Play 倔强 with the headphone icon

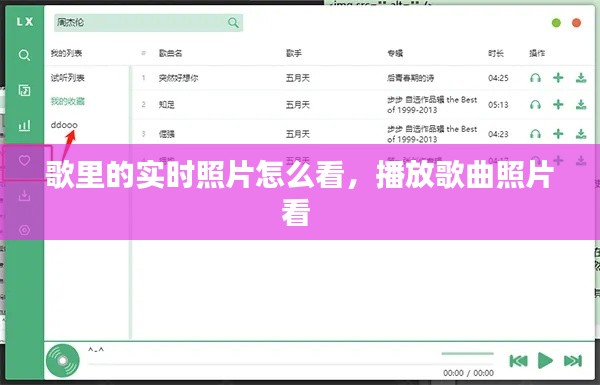535,134
